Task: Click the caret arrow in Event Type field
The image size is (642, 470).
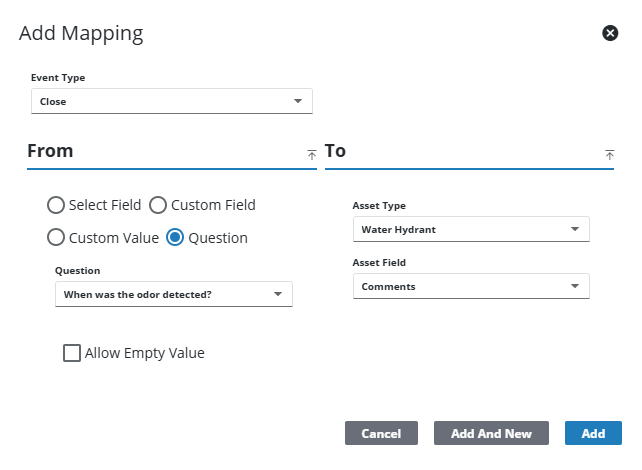Action: (297, 101)
